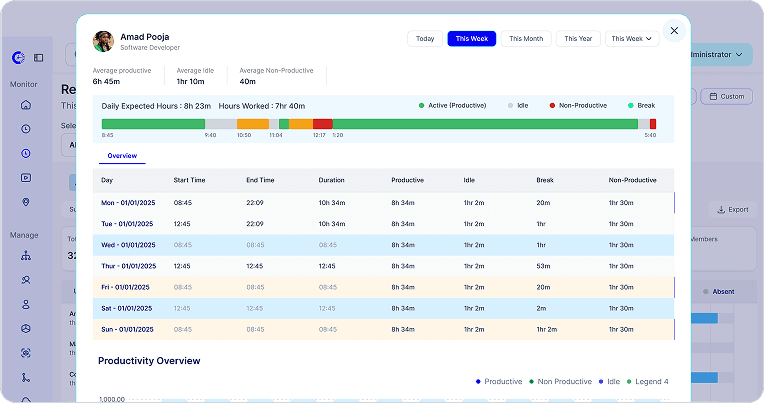Click the location pin icon in the sidebar

coord(26,202)
